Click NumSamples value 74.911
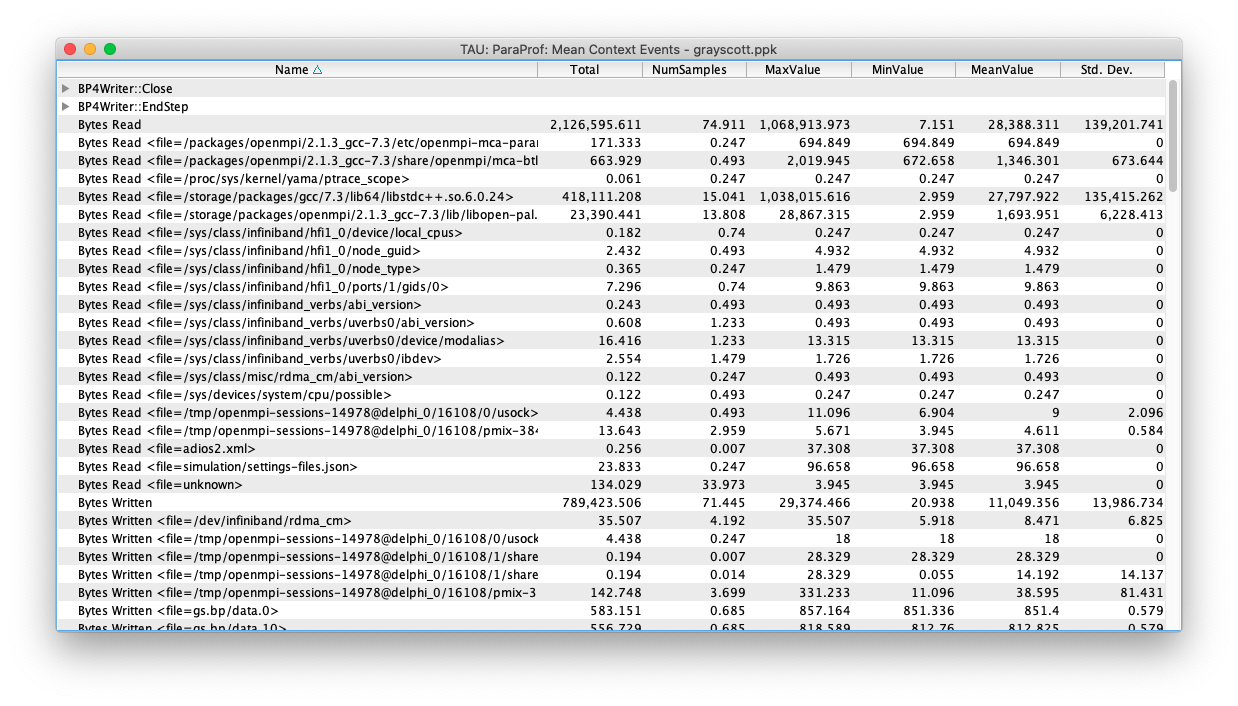 (x=725, y=125)
